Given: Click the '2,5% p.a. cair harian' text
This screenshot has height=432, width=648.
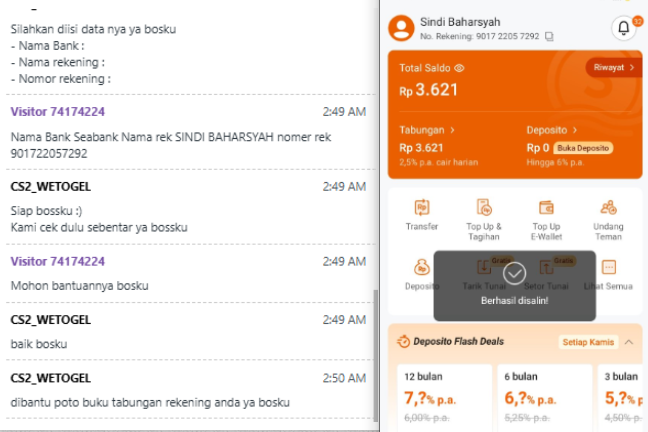Looking at the screenshot, I should [x=438, y=162].
